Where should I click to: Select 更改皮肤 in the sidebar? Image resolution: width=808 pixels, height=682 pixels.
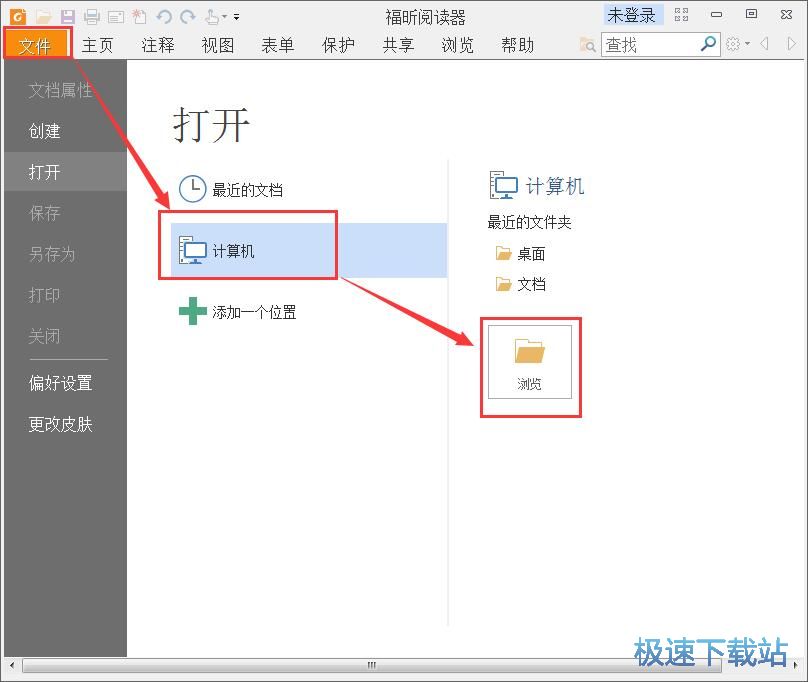tap(62, 424)
